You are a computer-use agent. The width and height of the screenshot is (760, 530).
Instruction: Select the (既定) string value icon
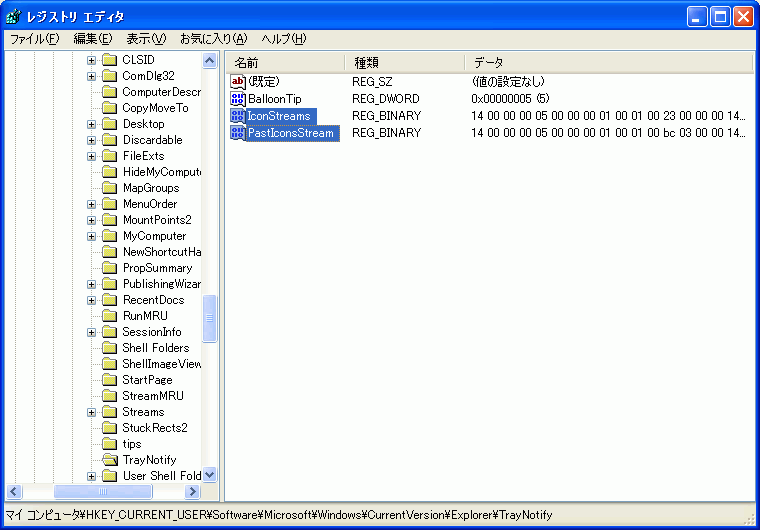tap(238, 82)
